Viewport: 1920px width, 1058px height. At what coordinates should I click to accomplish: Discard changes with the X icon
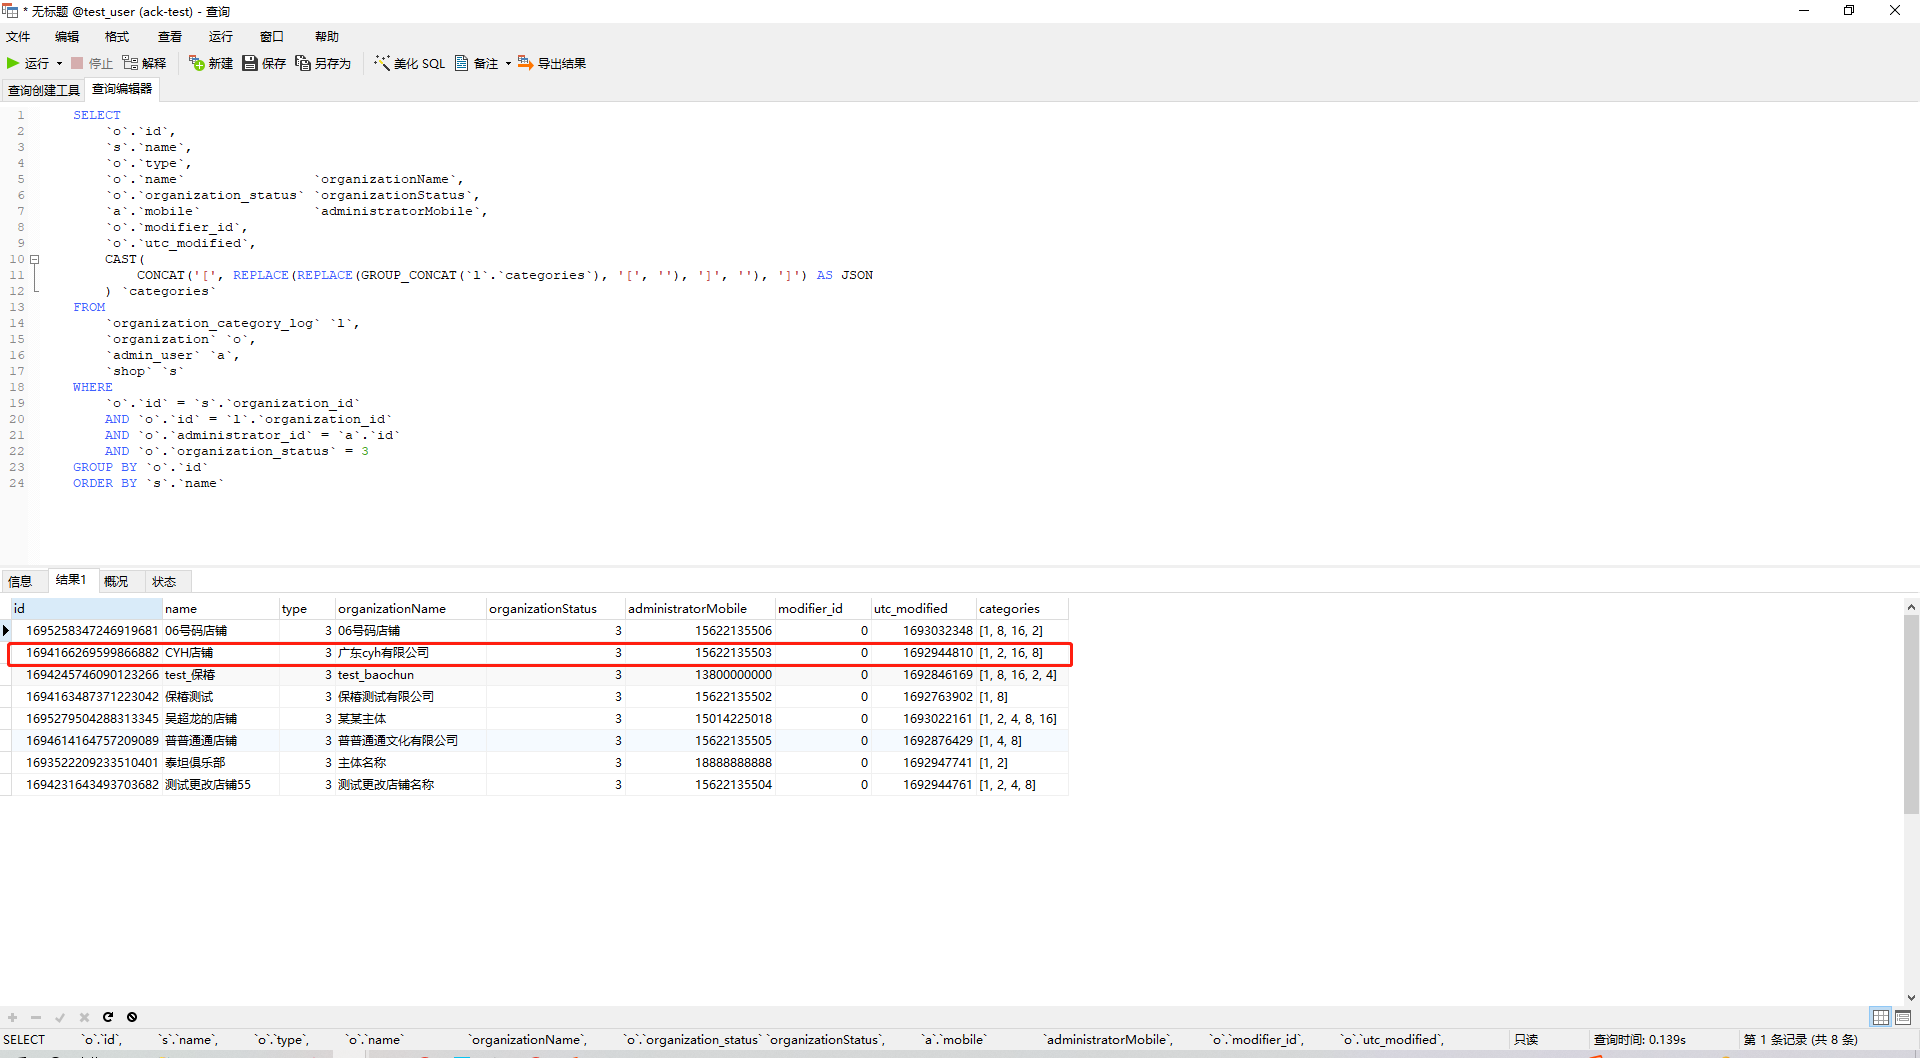click(x=84, y=1017)
